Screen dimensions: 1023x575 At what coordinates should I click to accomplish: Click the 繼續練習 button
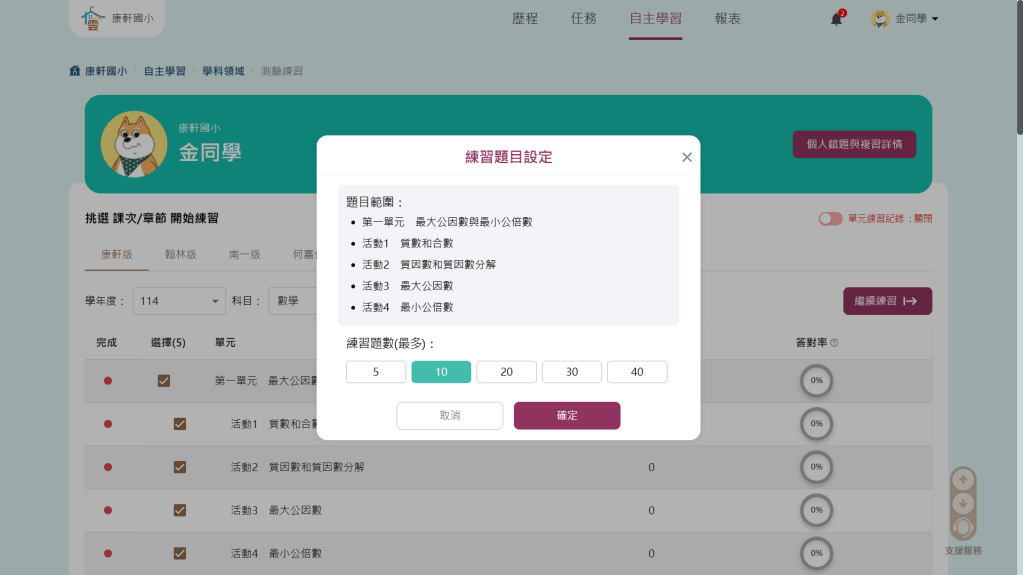887,301
